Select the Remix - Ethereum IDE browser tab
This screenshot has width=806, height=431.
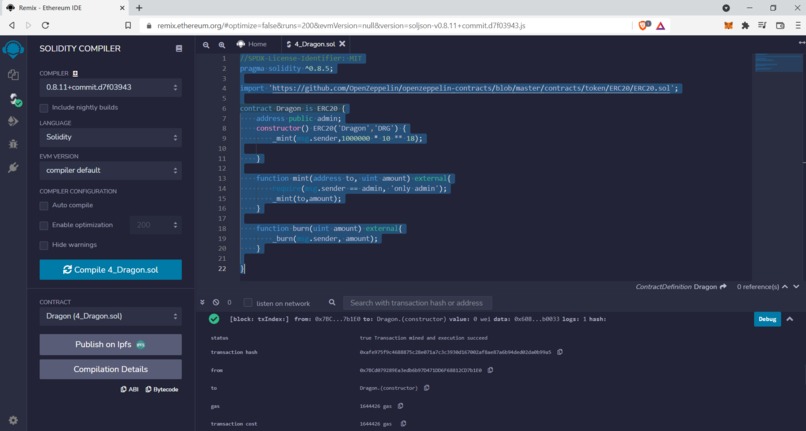[x=62, y=8]
